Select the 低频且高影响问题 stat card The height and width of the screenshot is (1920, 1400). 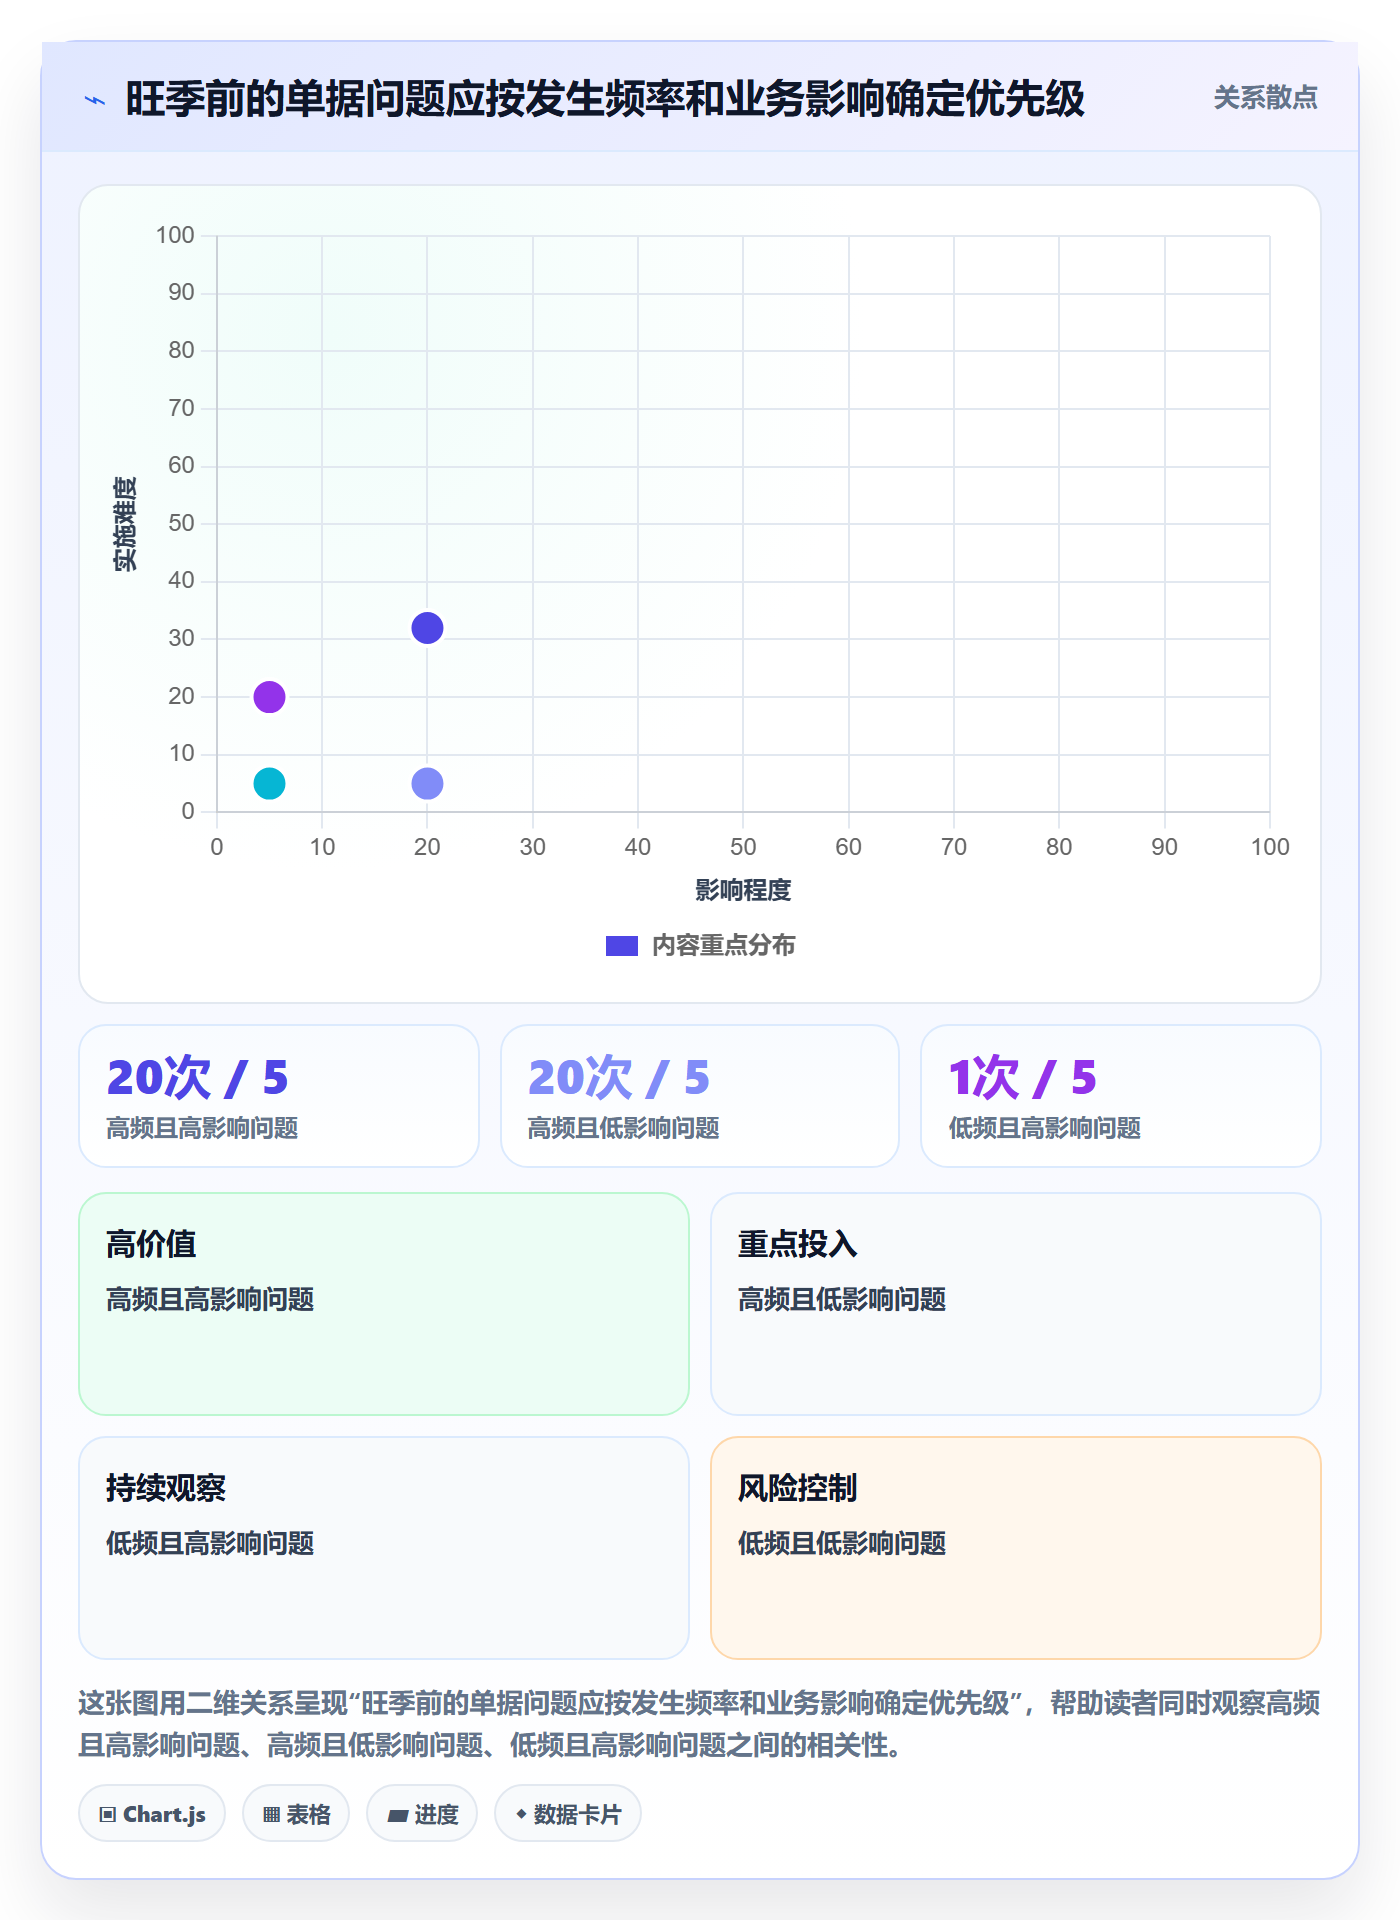click(1121, 1096)
